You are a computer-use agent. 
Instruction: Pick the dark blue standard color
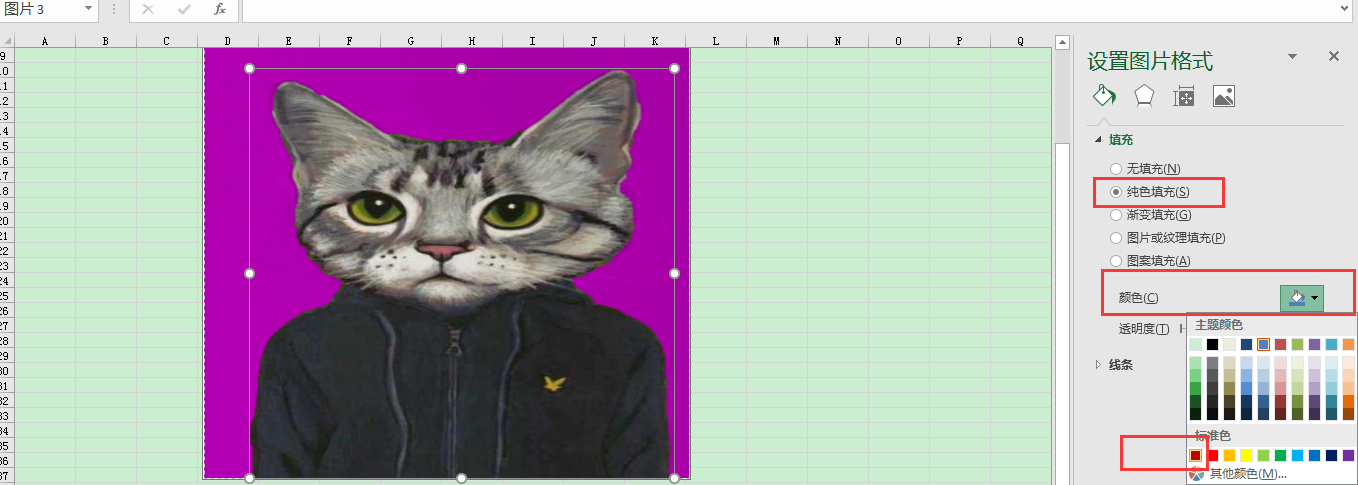coord(1332,455)
